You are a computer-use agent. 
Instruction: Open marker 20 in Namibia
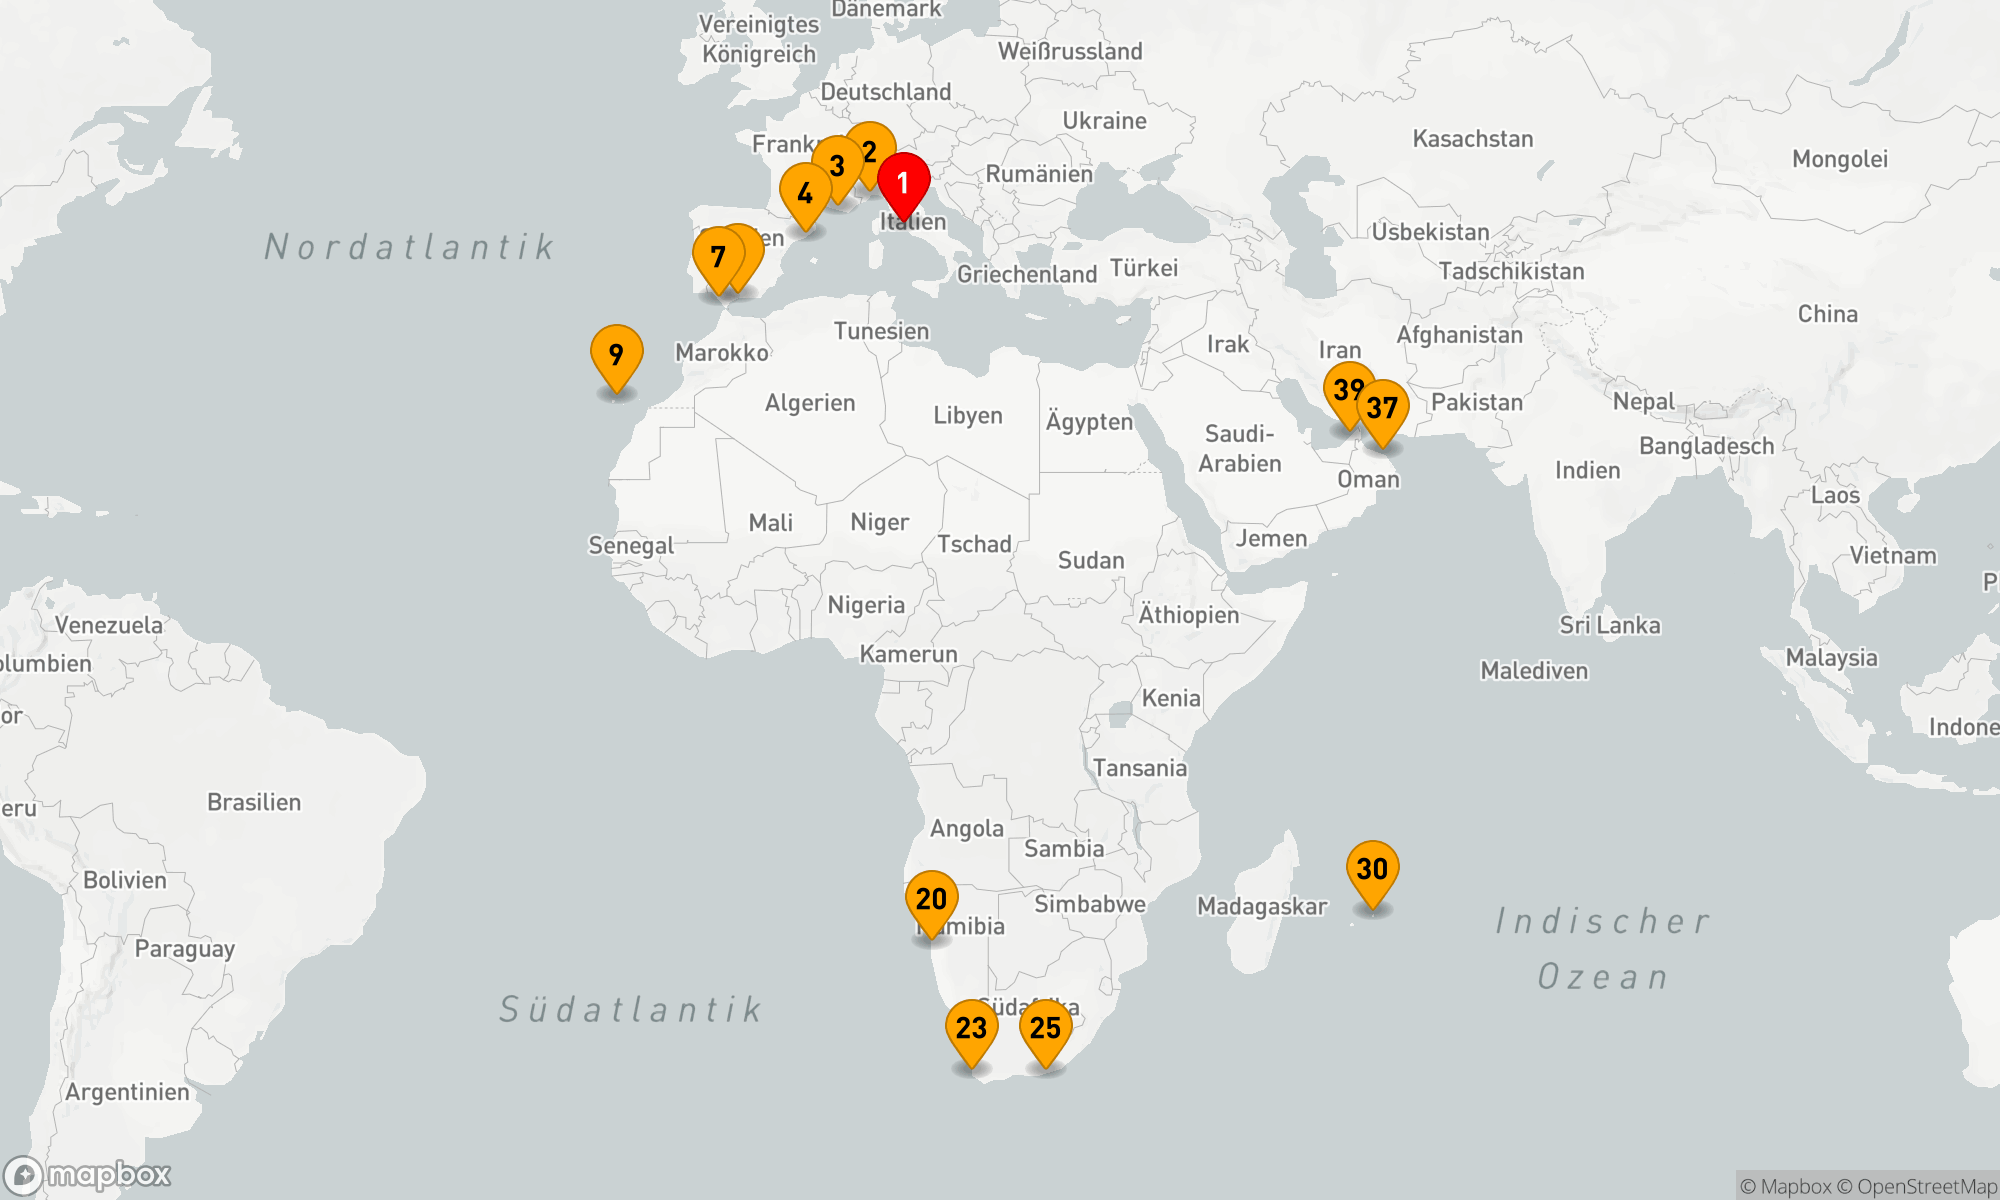click(931, 899)
